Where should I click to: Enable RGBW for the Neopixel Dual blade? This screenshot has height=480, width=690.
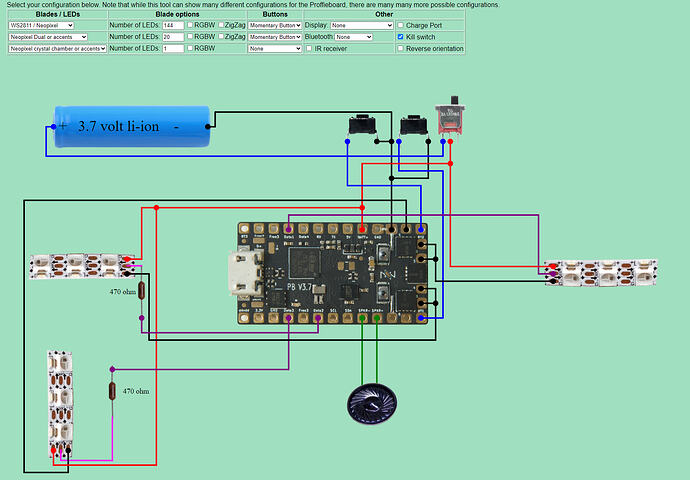pyautogui.click(x=190, y=37)
